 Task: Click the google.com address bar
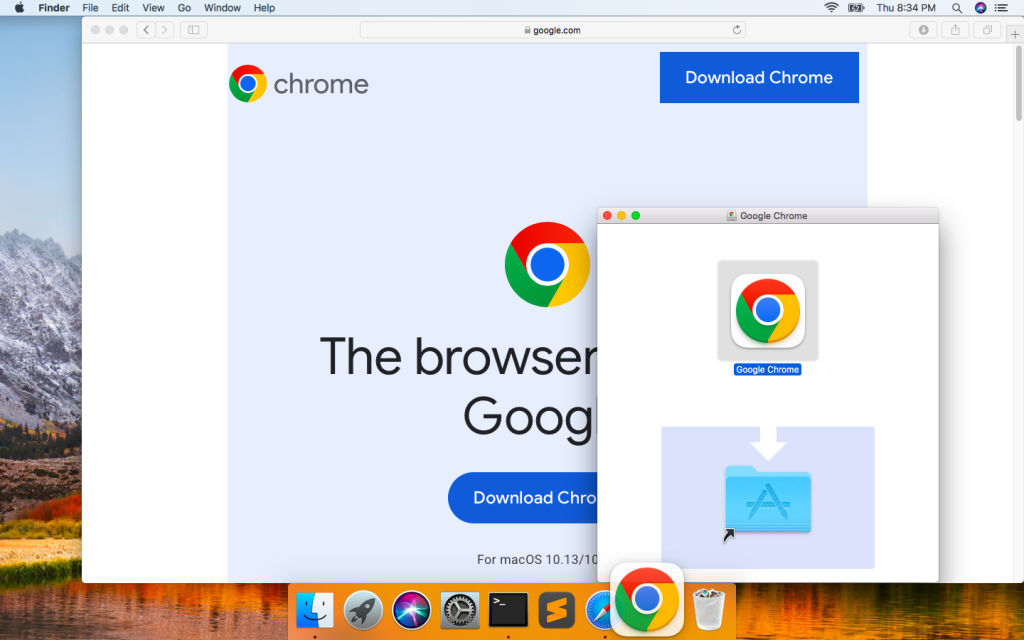click(552, 30)
